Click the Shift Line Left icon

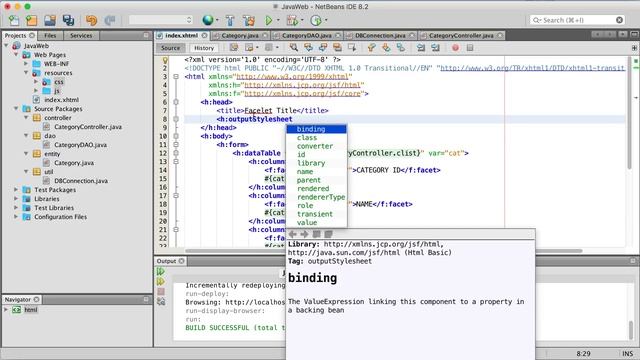pyautogui.click(x=421, y=48)
